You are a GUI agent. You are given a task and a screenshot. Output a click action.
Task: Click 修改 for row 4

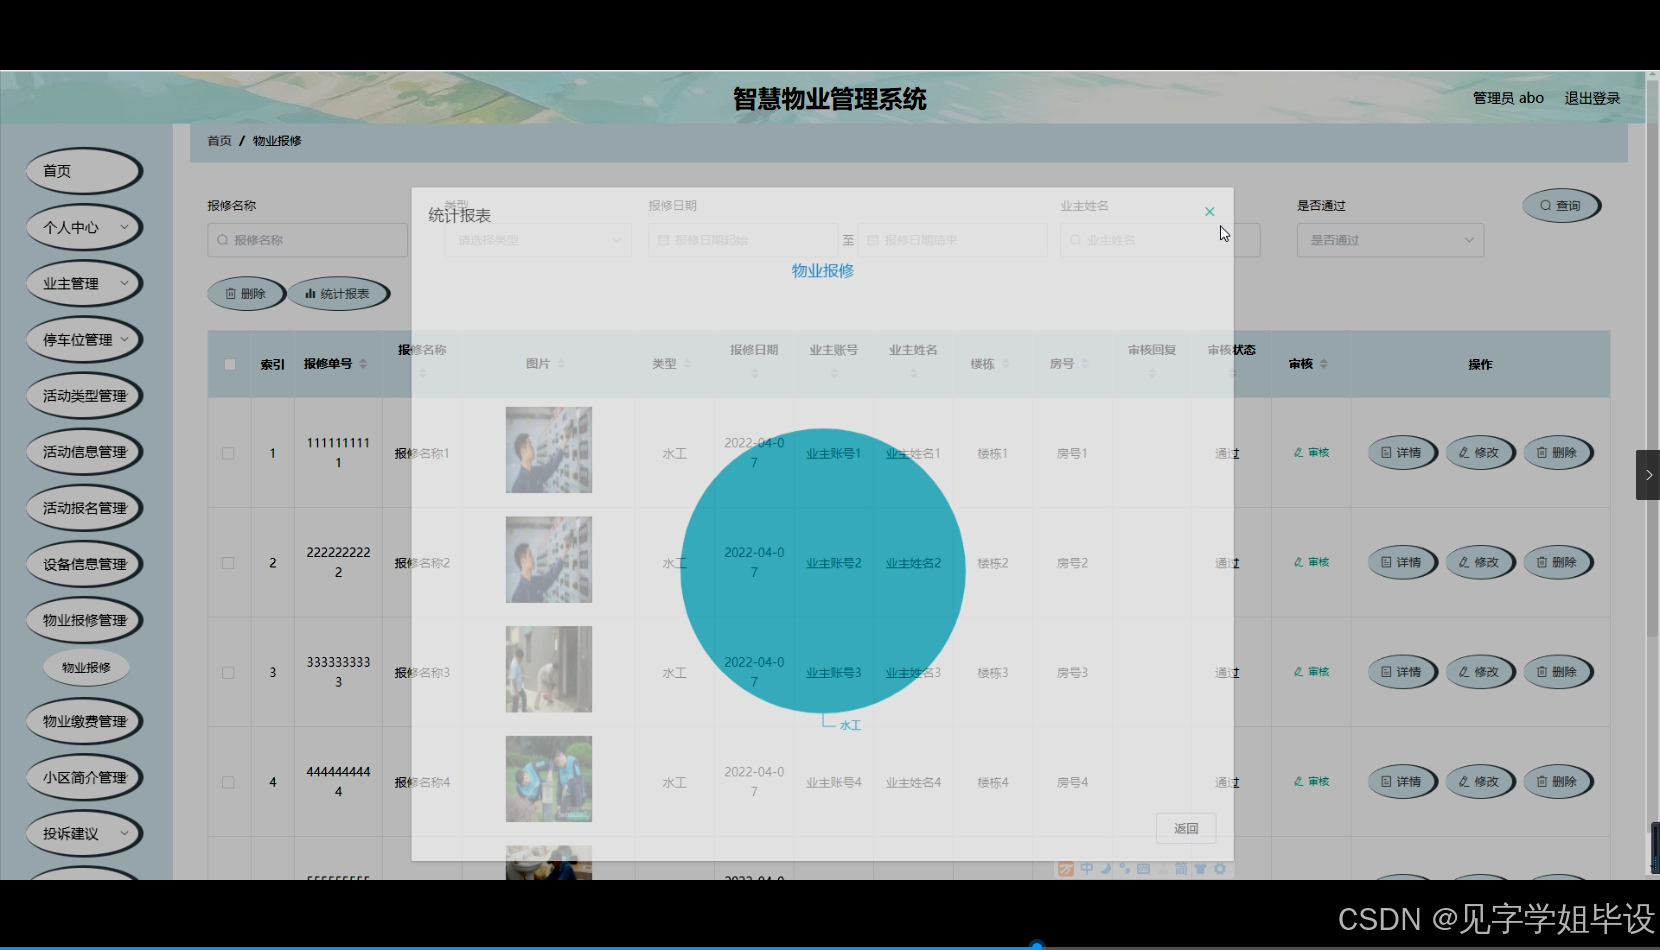click(x=1480, y=782)
